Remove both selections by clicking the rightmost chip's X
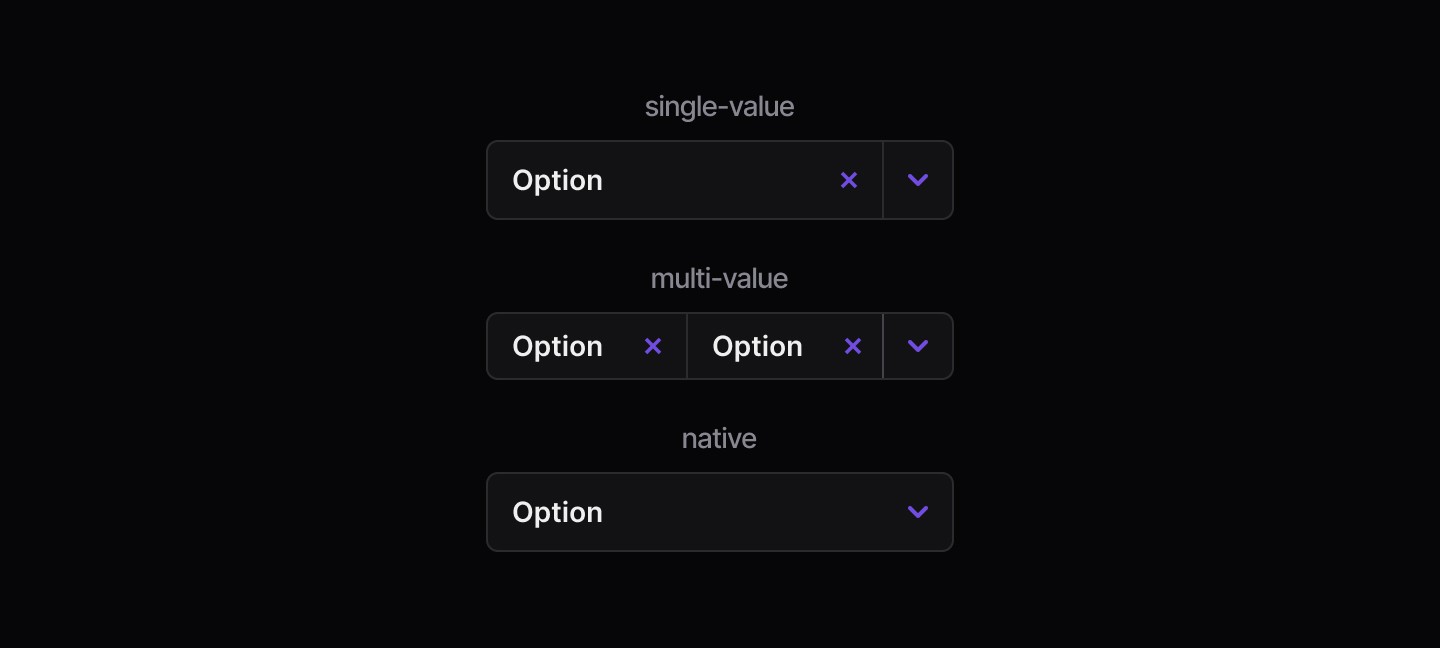1440x648 pixels. 853,346
